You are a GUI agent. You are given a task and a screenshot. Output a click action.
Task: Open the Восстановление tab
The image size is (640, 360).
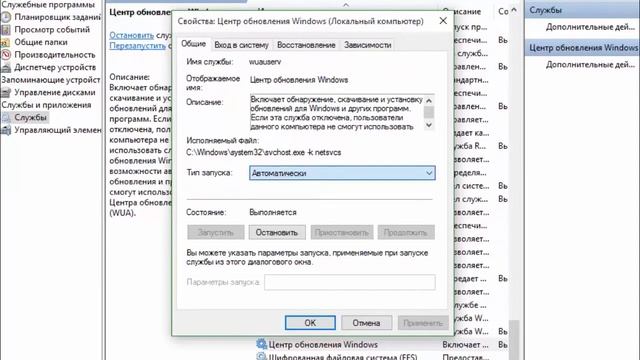(x=306, y=45)
